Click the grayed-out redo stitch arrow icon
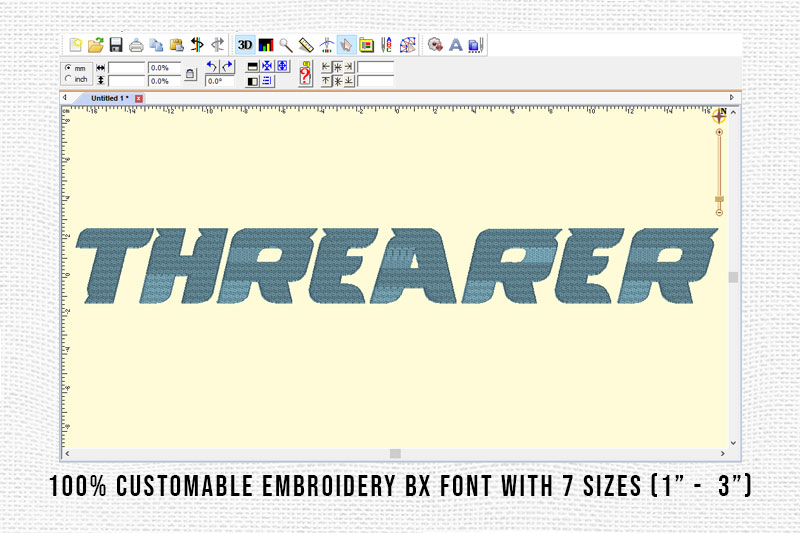The image size is (800, 533). (x=217, y=45)
